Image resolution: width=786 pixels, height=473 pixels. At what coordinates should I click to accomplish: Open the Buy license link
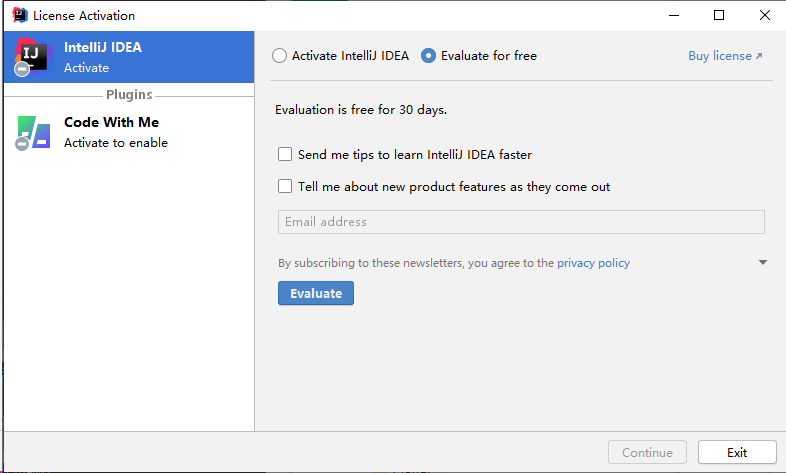tap(719, 56)
